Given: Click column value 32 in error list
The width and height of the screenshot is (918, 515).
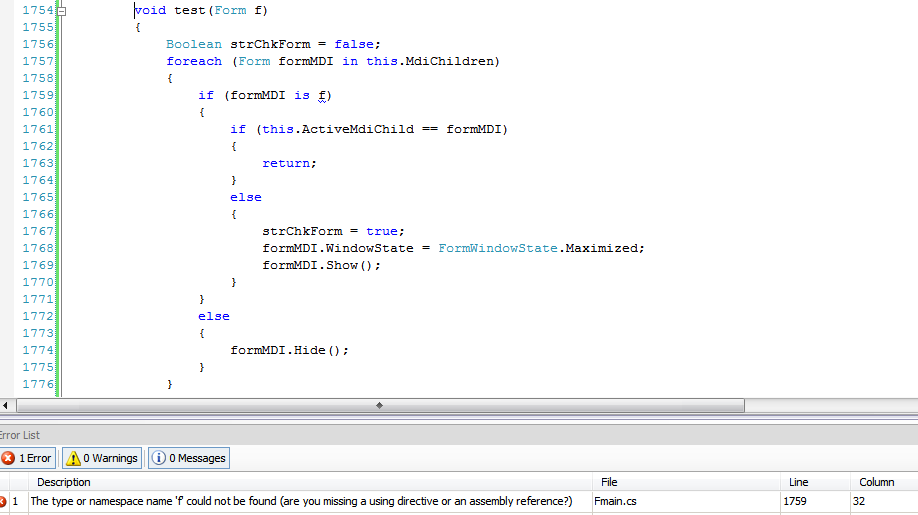Looking at the screenshot, I should [x=859, y=502].
